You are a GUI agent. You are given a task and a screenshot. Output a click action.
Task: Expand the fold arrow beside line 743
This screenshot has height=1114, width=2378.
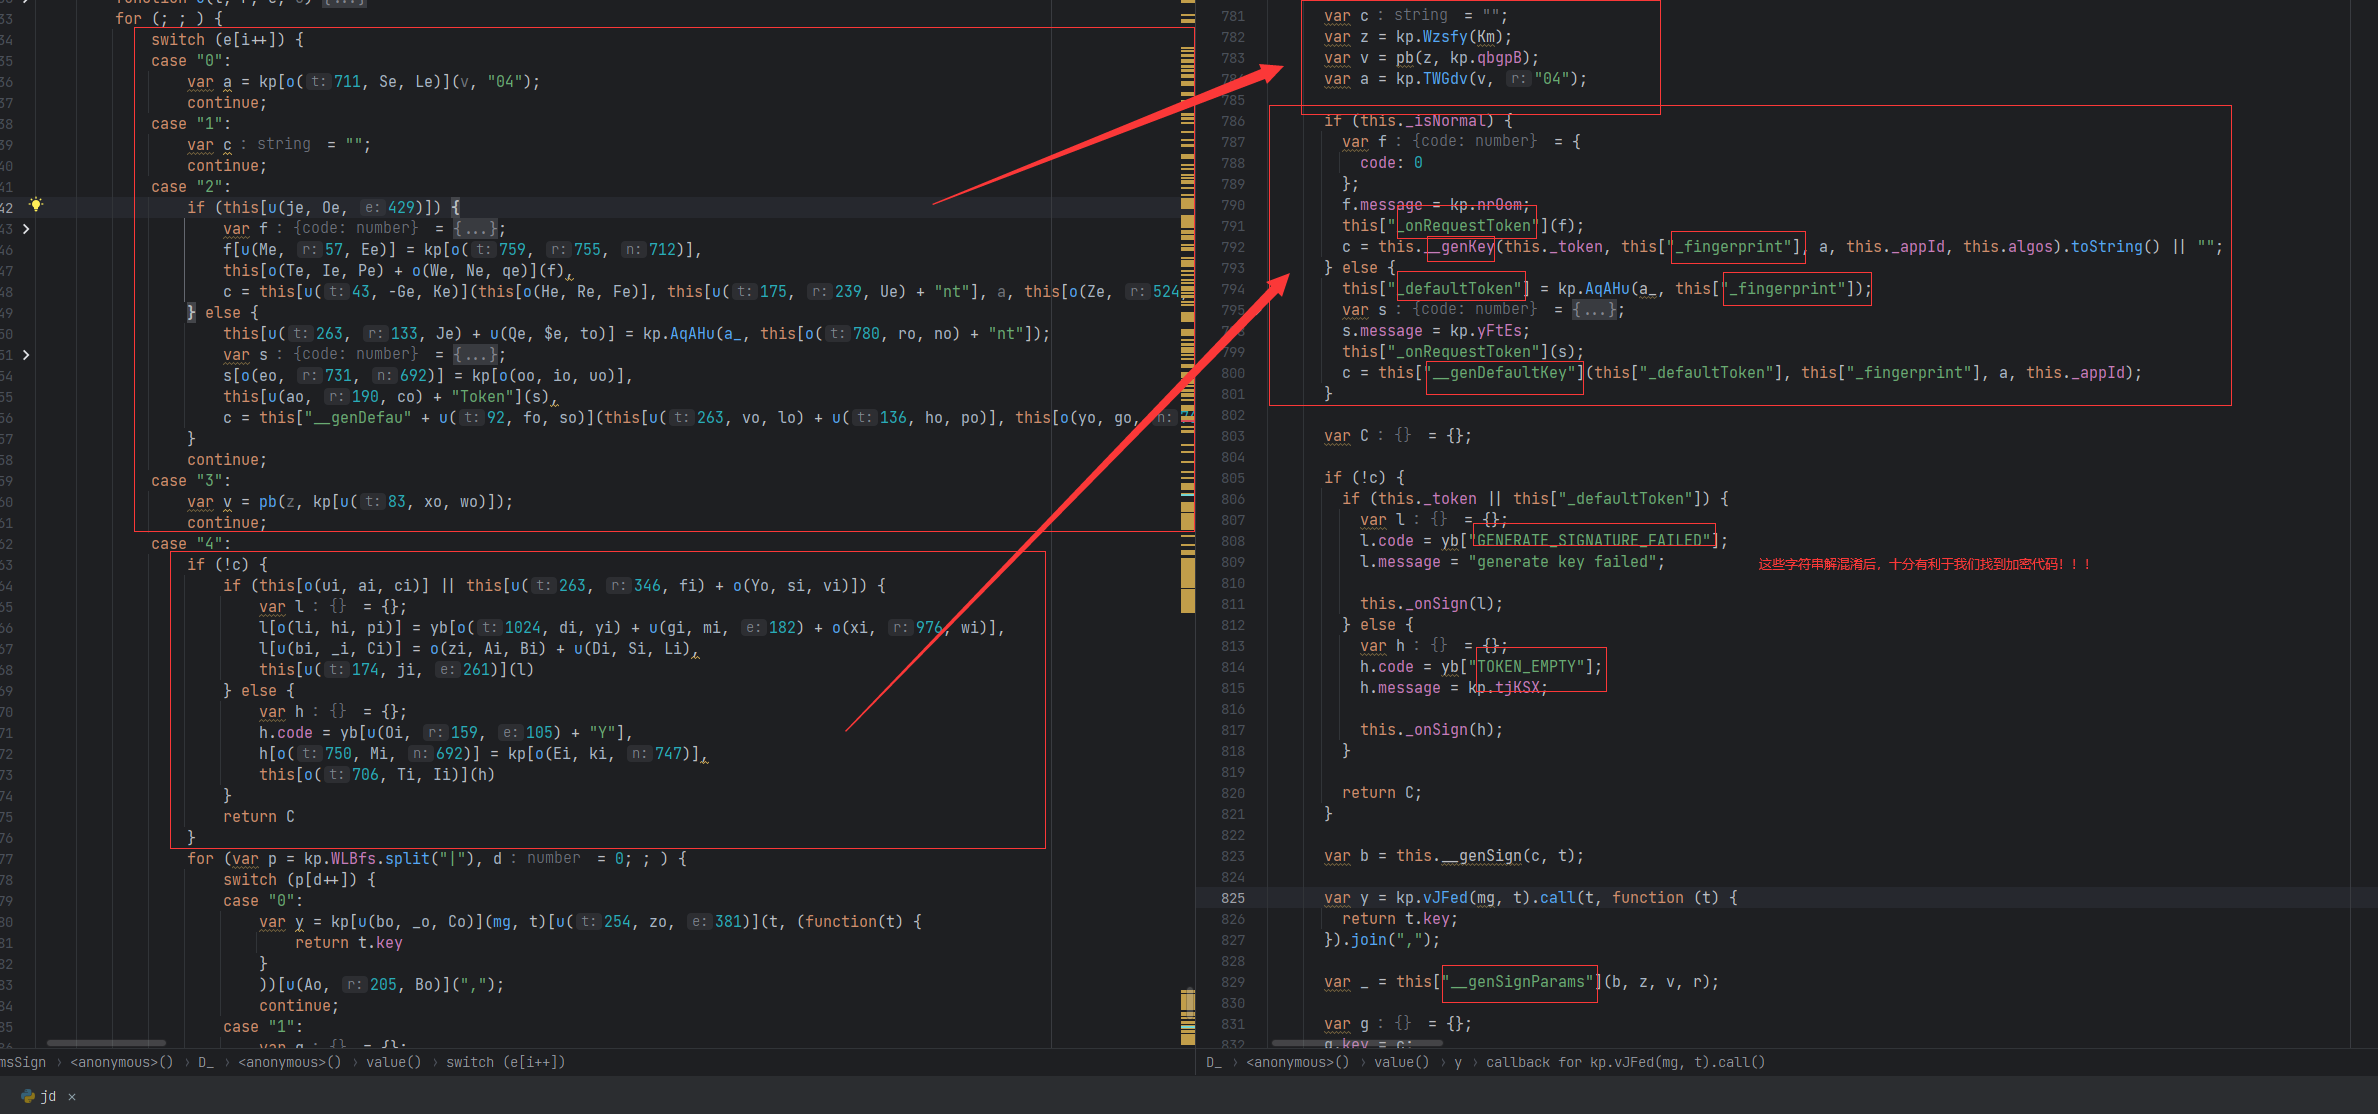tap(26, 228)
